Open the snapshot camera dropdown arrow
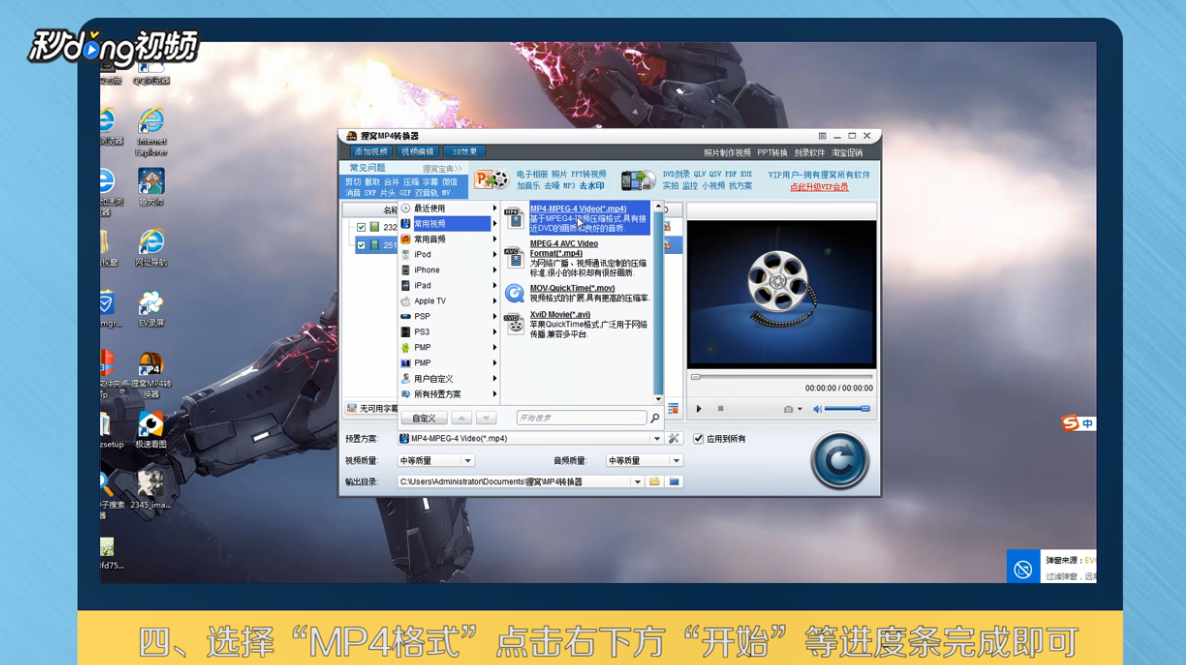 point(799,409)
